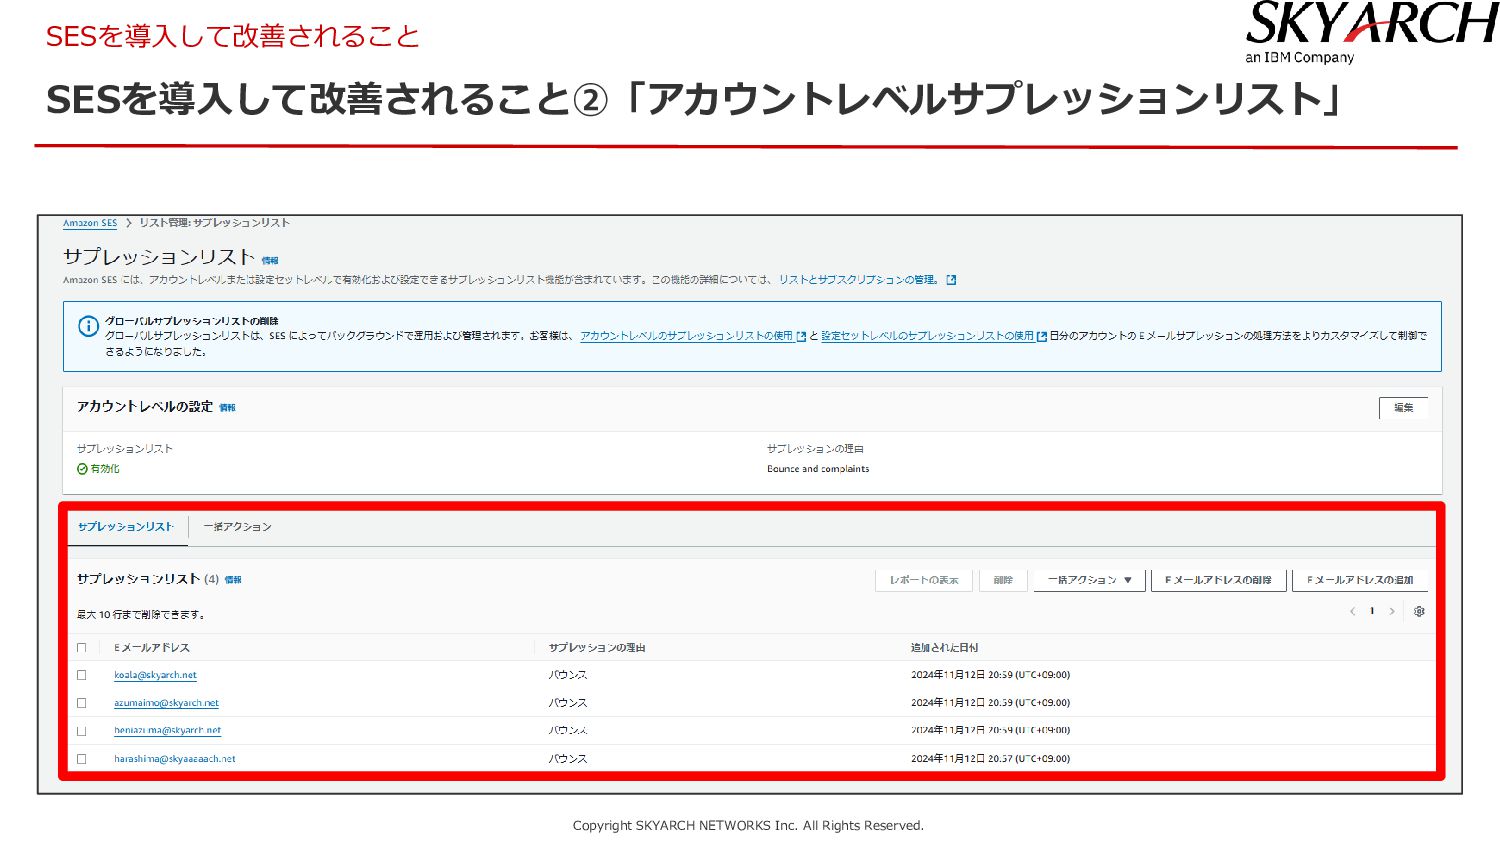Click the date 2024年11月12日 20:57 (UTC+09:00)
Screen dimensions: 1500x844
(x=990, y=759)
